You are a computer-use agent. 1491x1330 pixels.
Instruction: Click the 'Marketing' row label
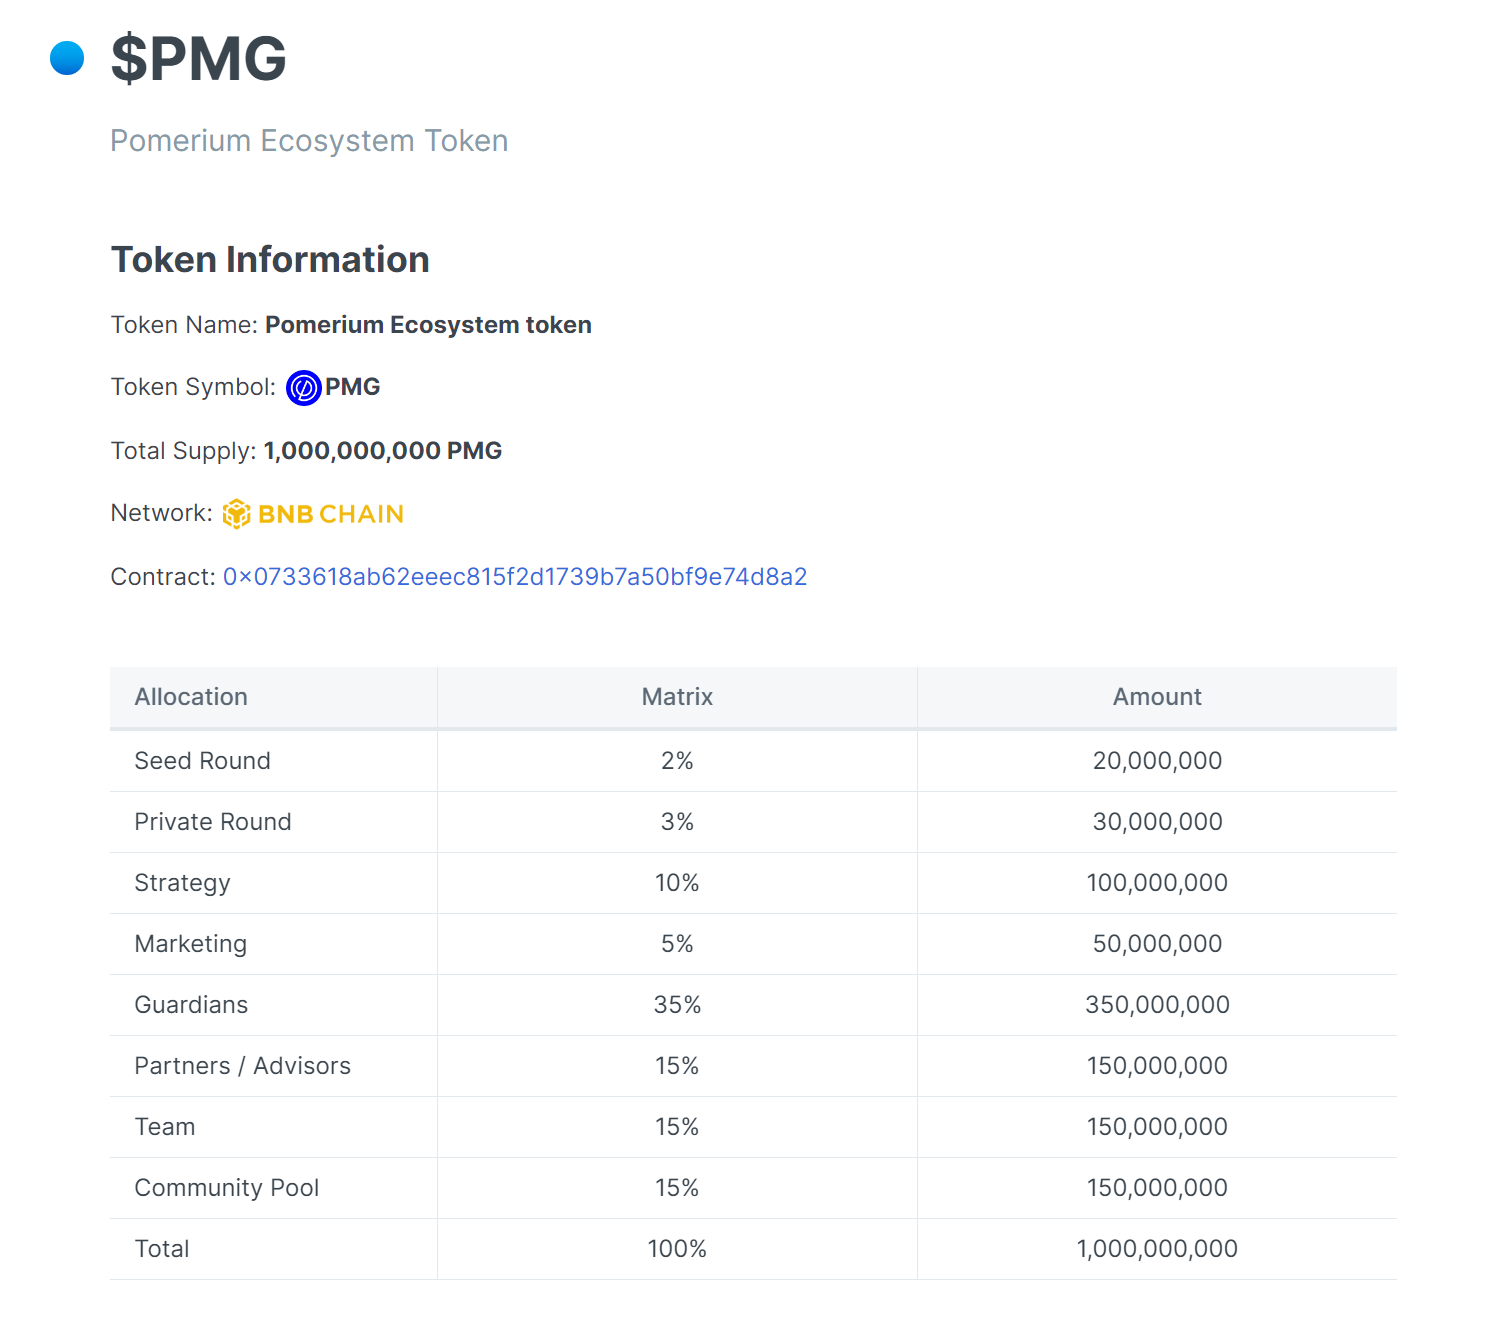click(191, 944)
